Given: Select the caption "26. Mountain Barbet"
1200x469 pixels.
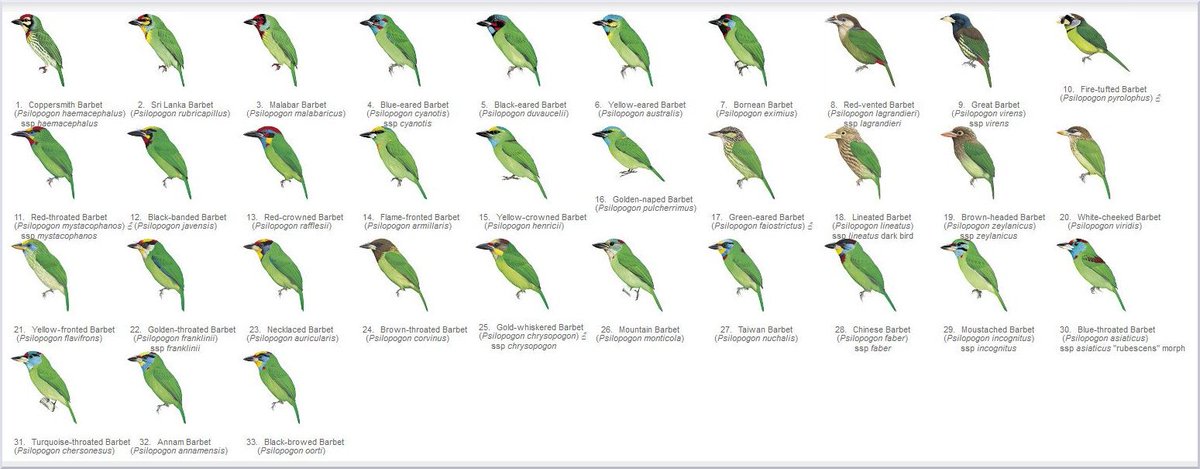Looking at the screenshot, I should click(x=642, y=329).
